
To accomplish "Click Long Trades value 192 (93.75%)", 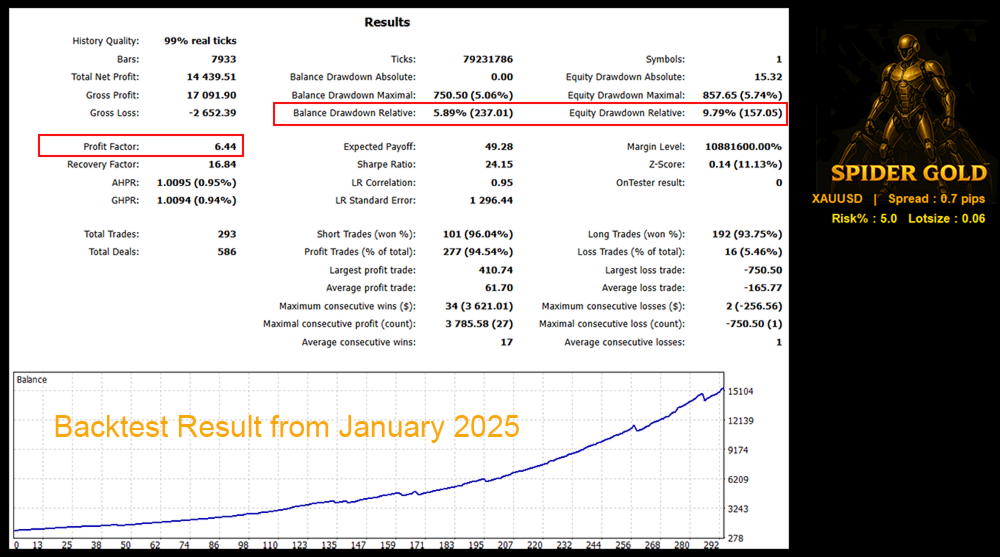I will [747, 234].
